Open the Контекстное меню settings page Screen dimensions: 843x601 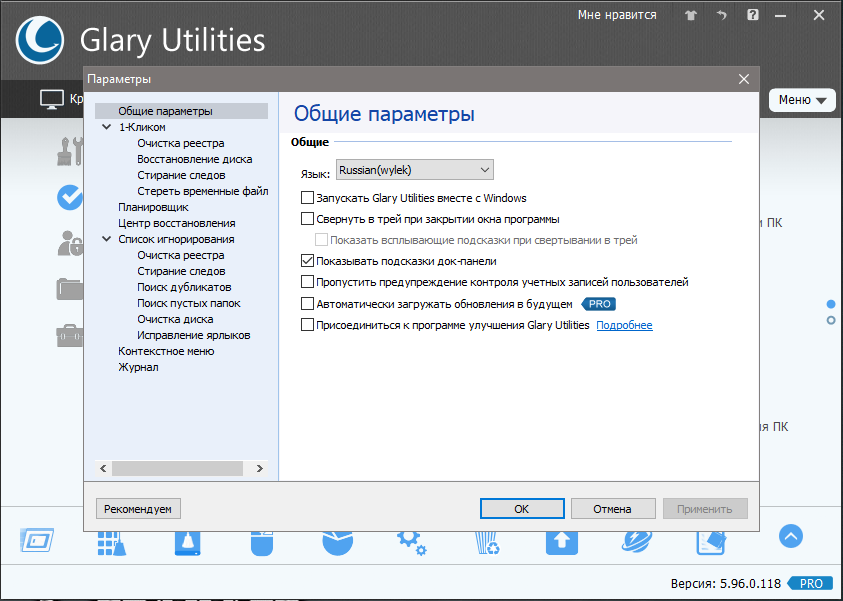[166, 351]
